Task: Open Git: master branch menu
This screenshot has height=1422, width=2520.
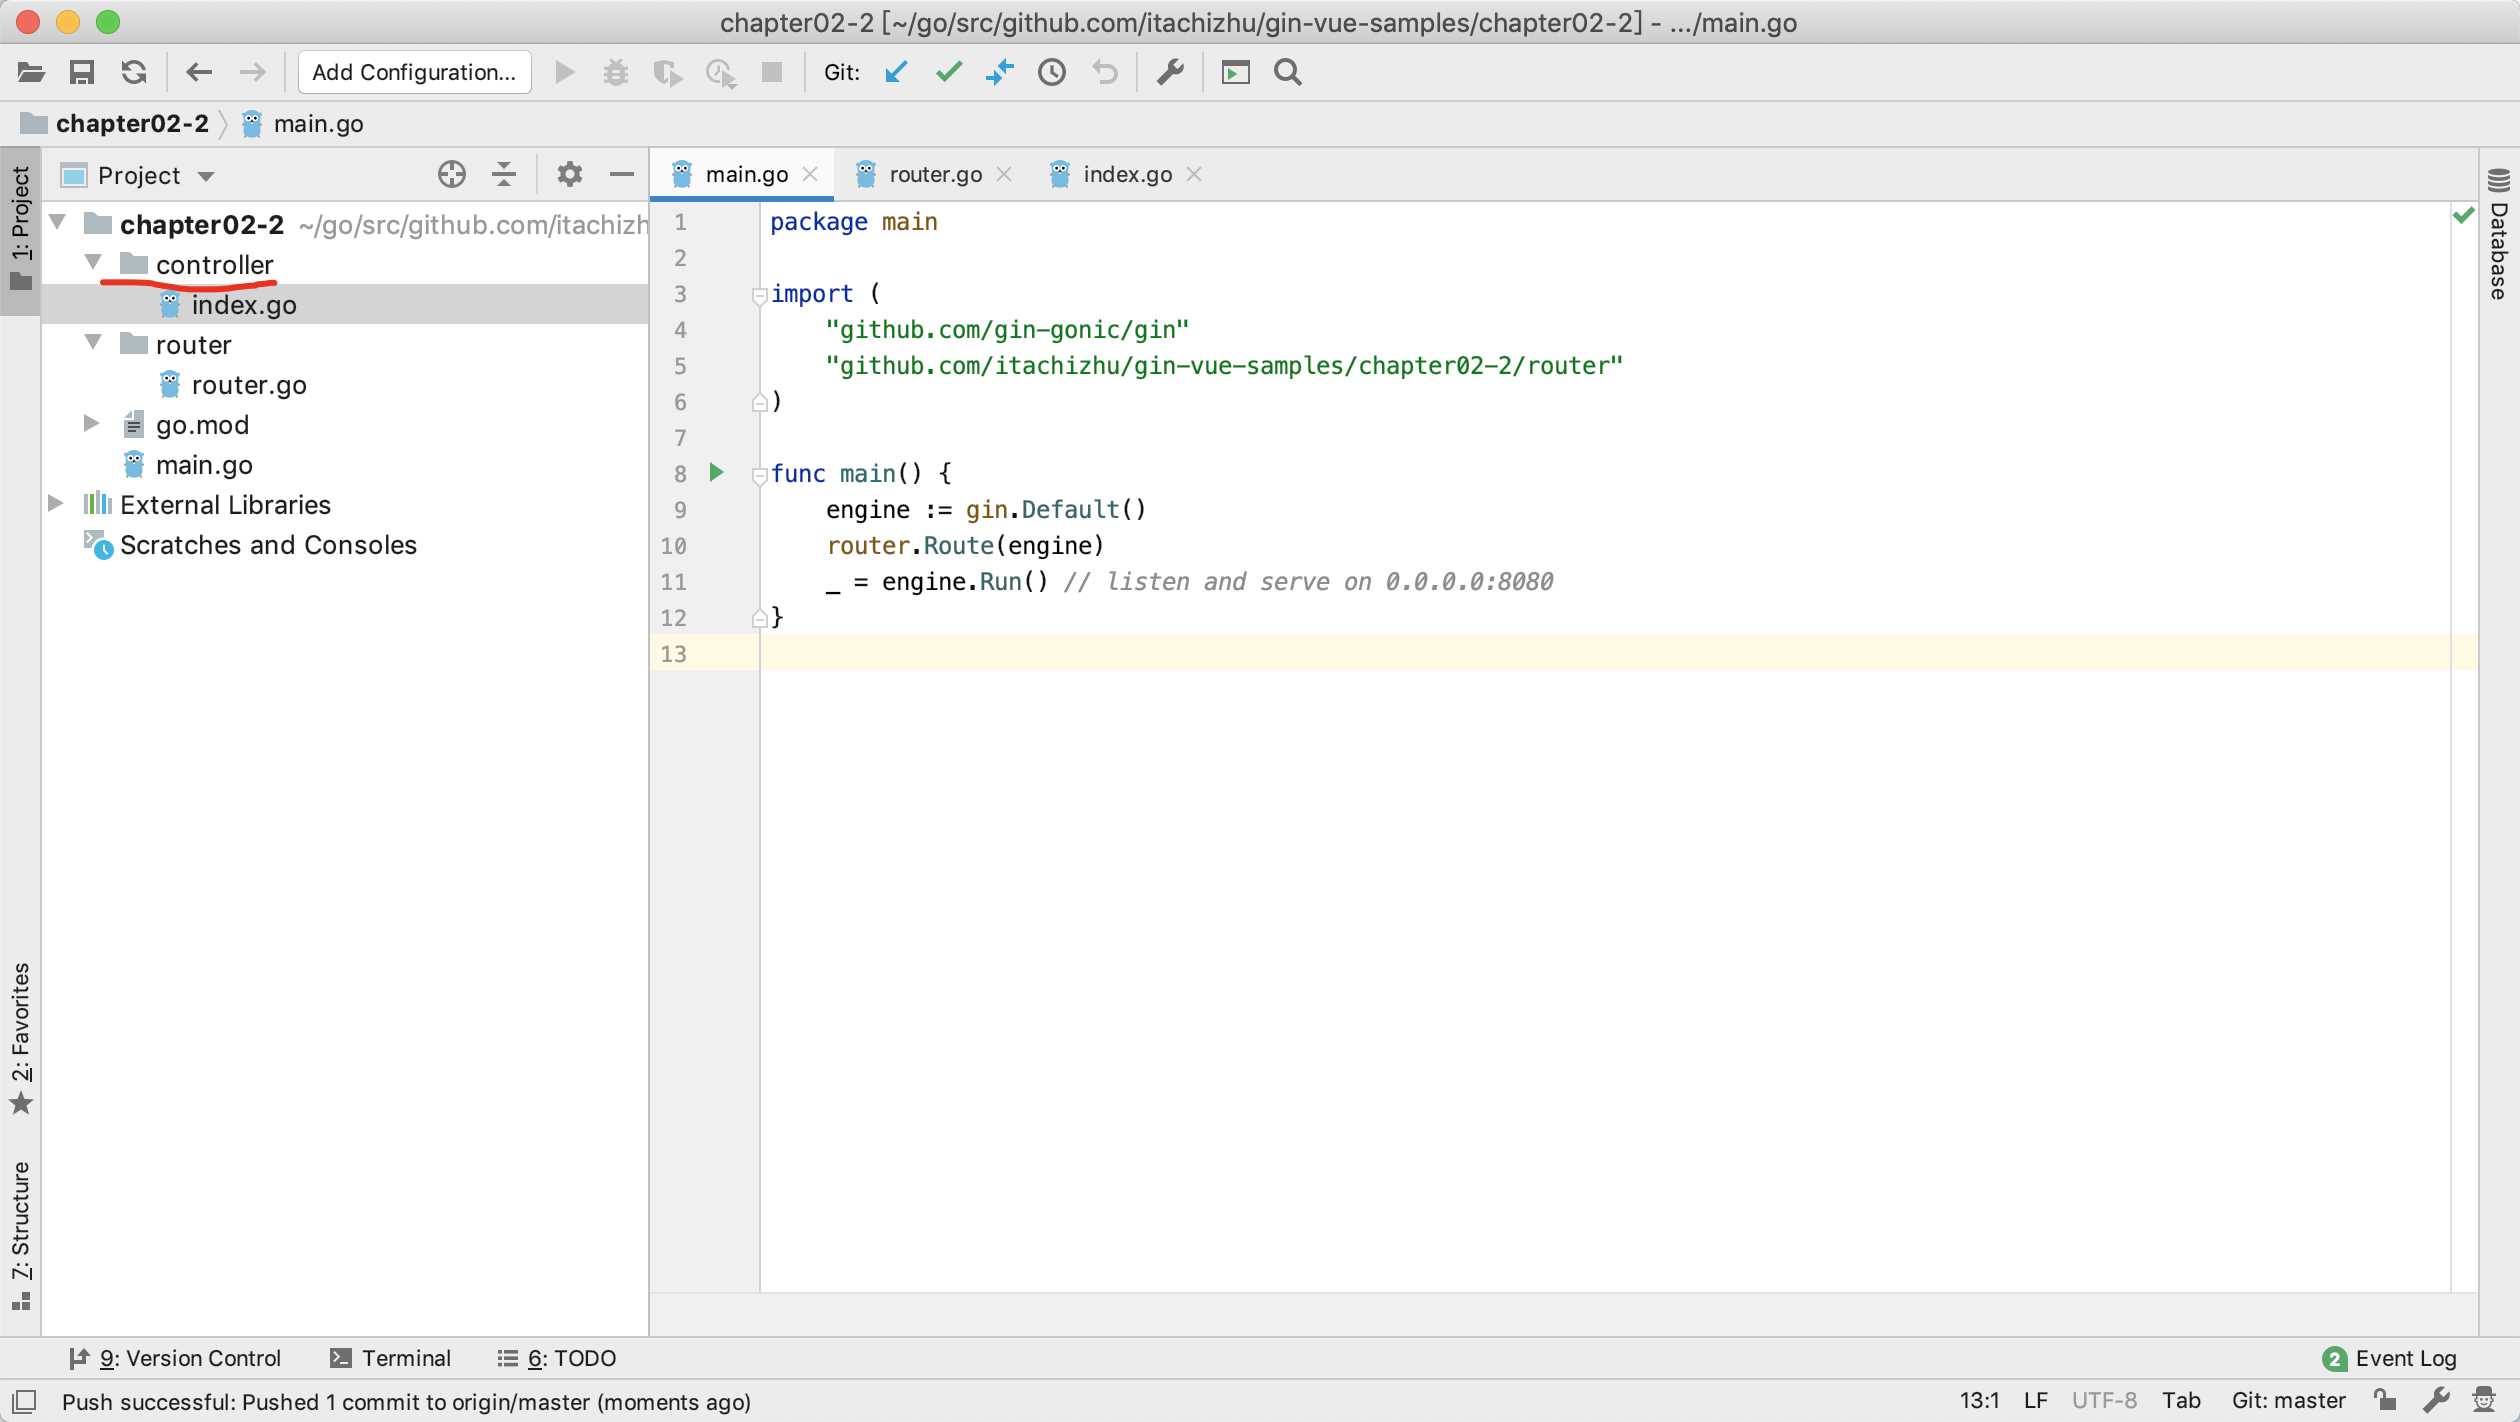Action: pos(2288,1401)
